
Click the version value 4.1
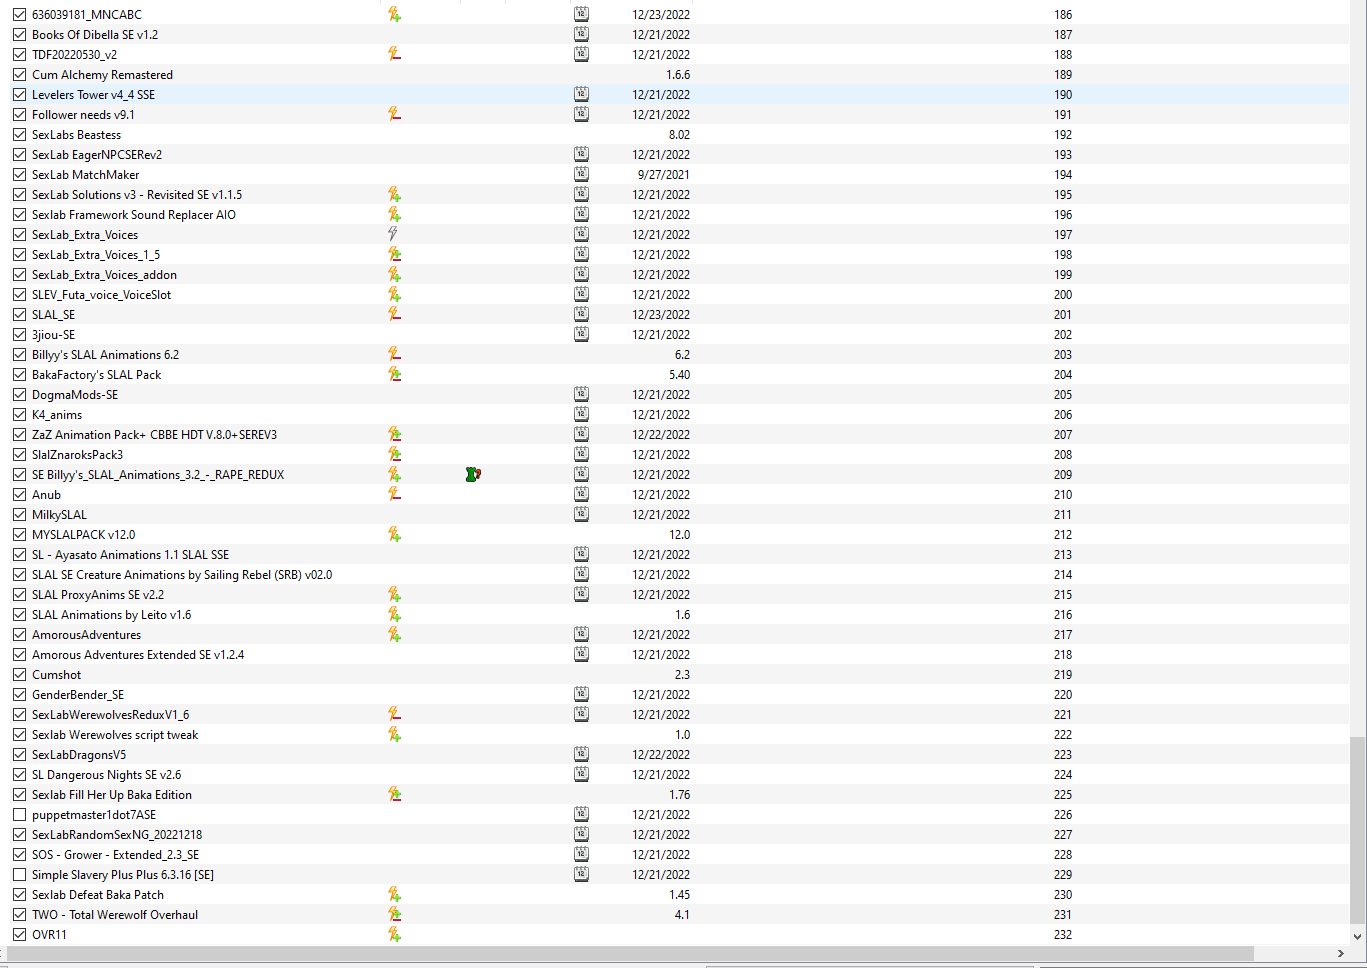point(682,915)
